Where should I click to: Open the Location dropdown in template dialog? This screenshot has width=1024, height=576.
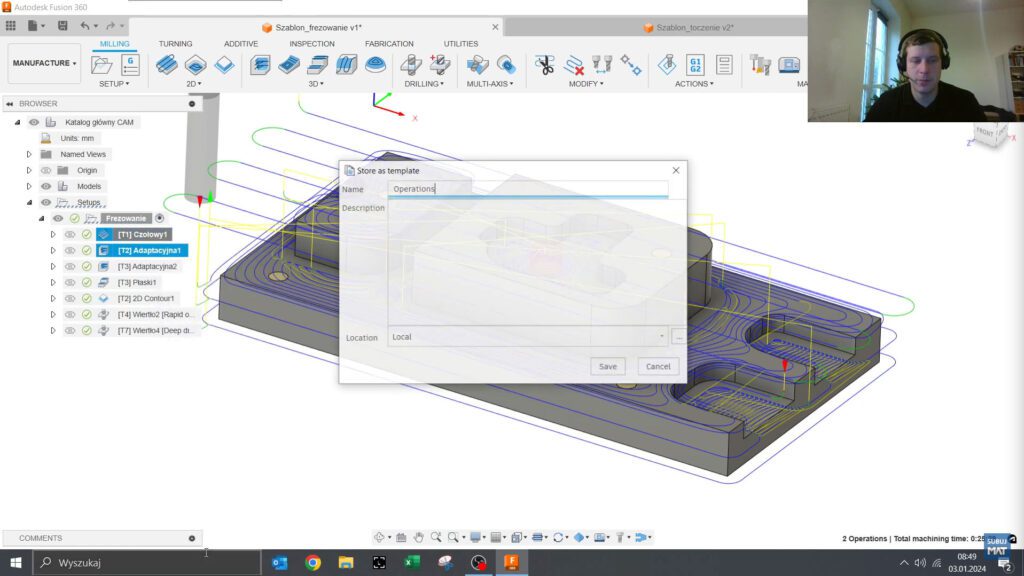[x=662, y=337]
